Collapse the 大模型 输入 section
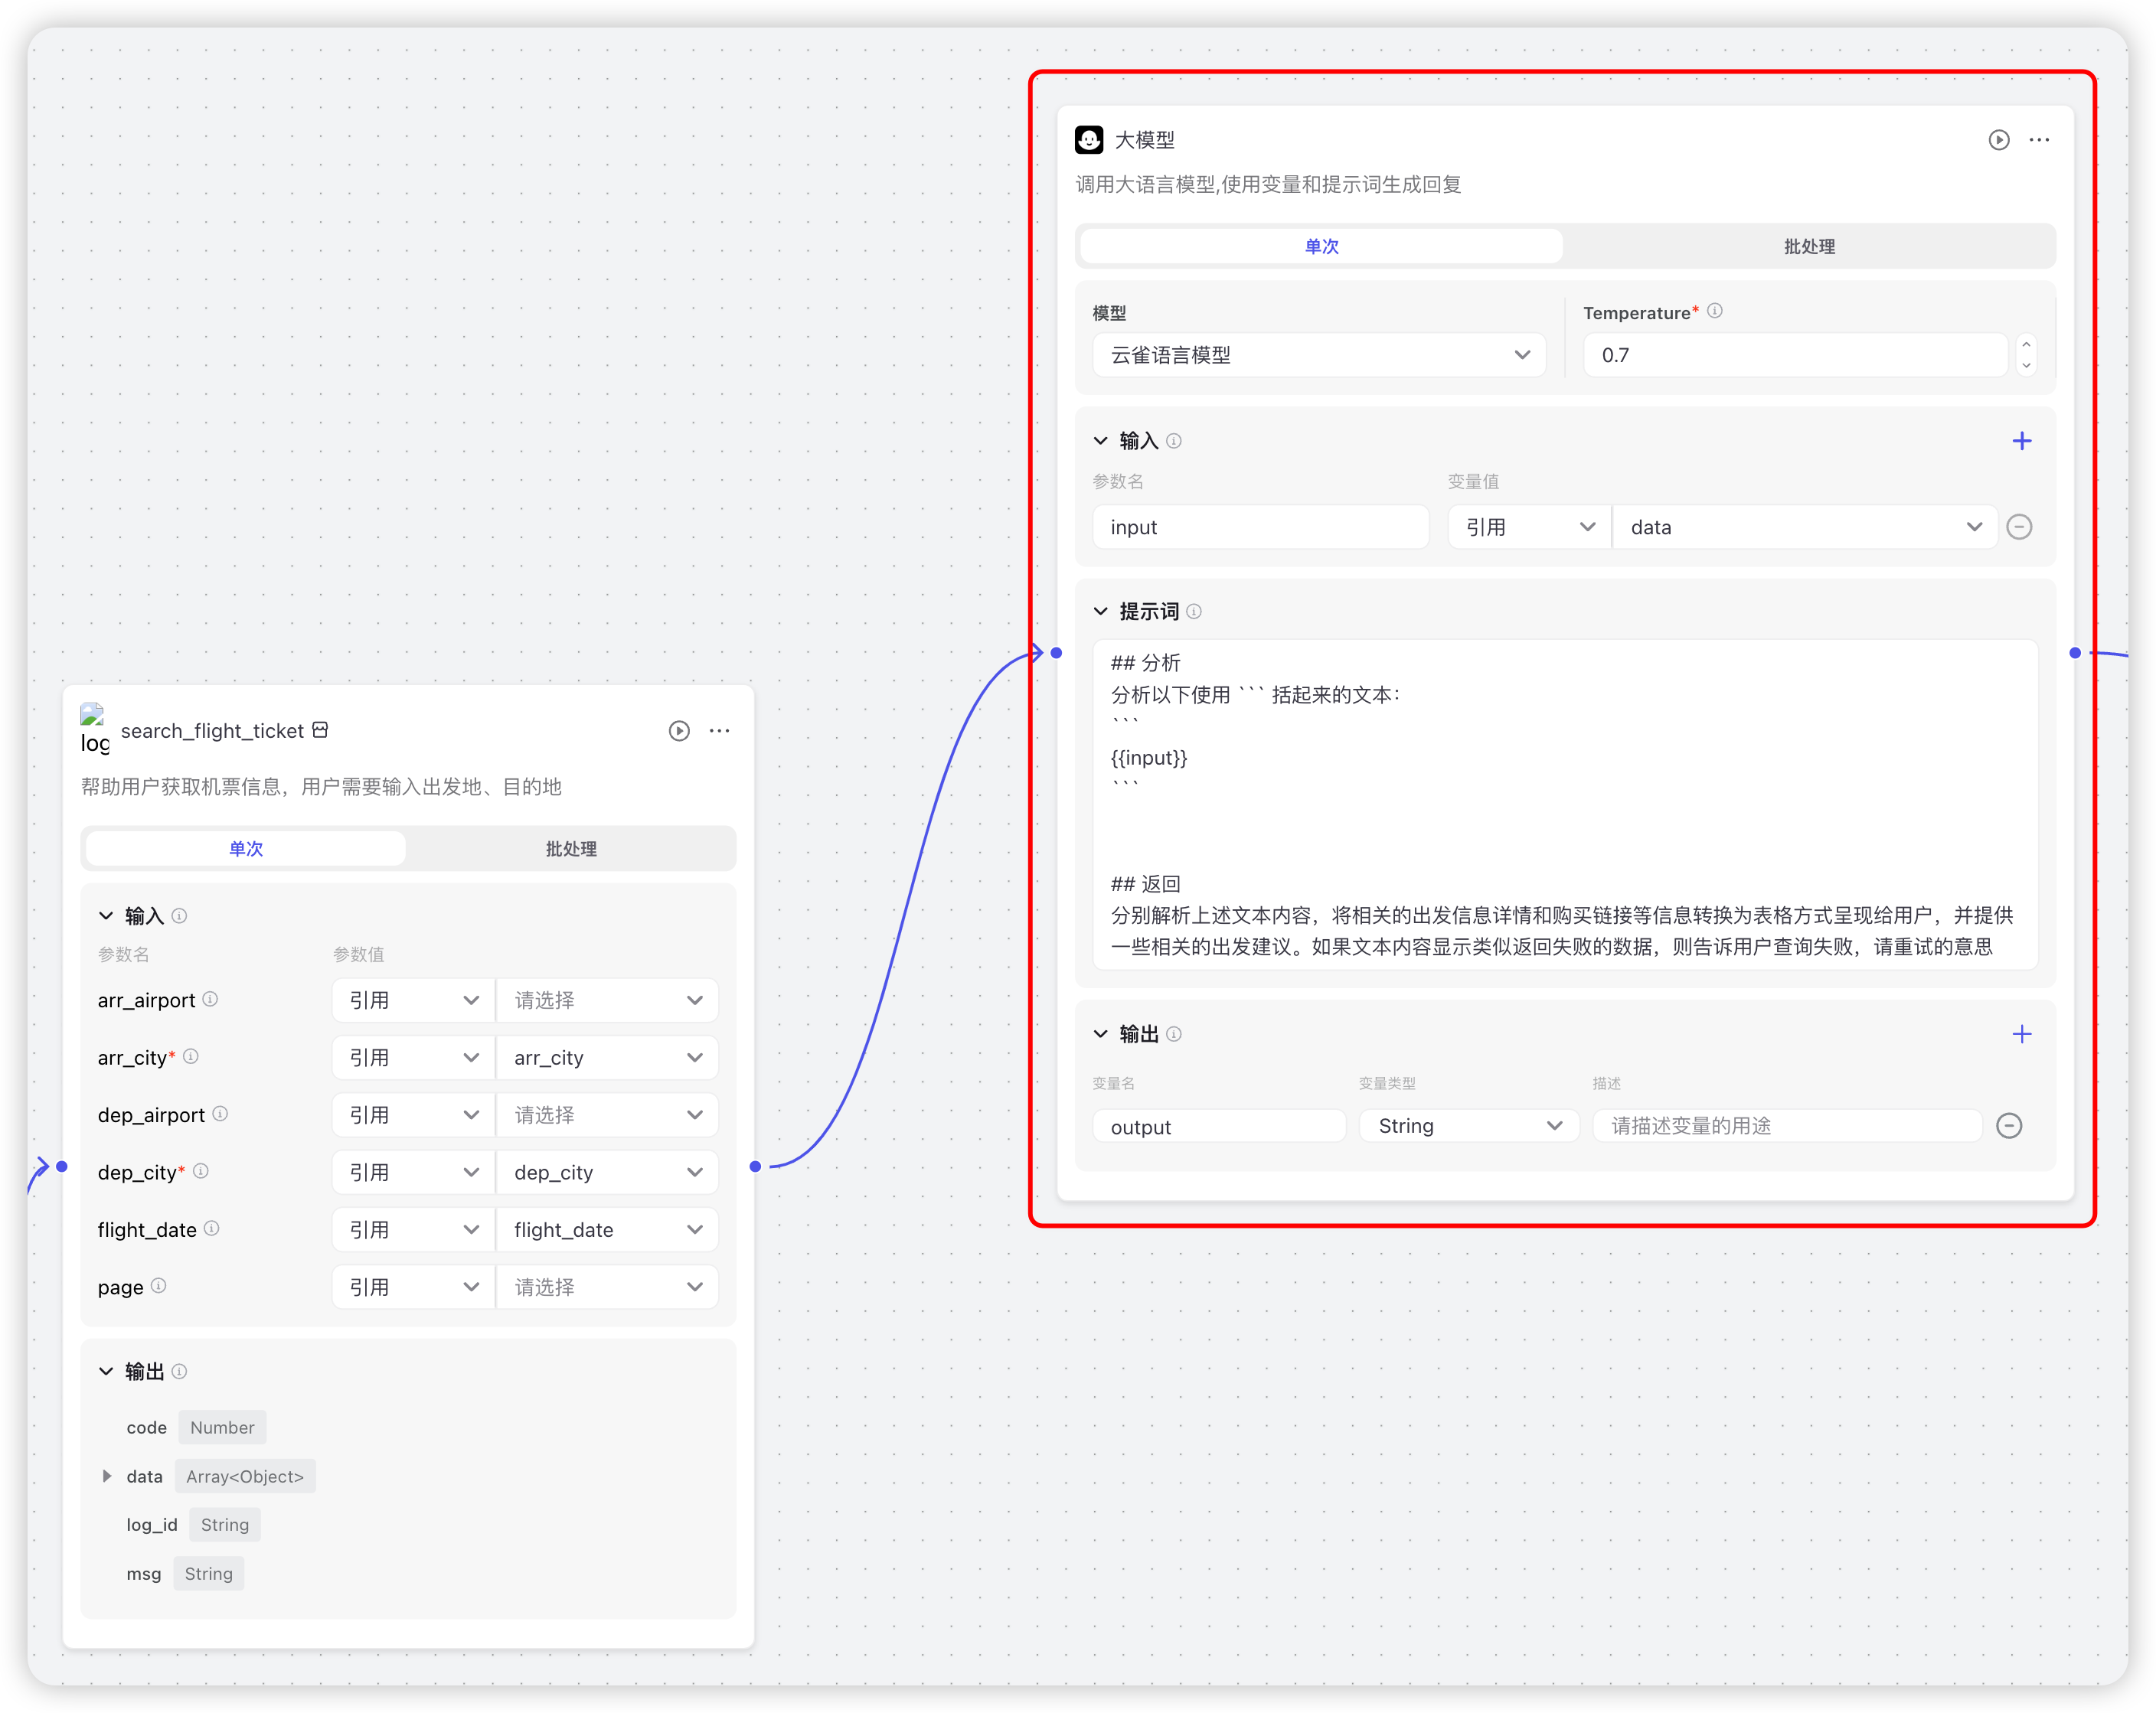This screenshot has height=1713, width=2156. point(1100,441)
